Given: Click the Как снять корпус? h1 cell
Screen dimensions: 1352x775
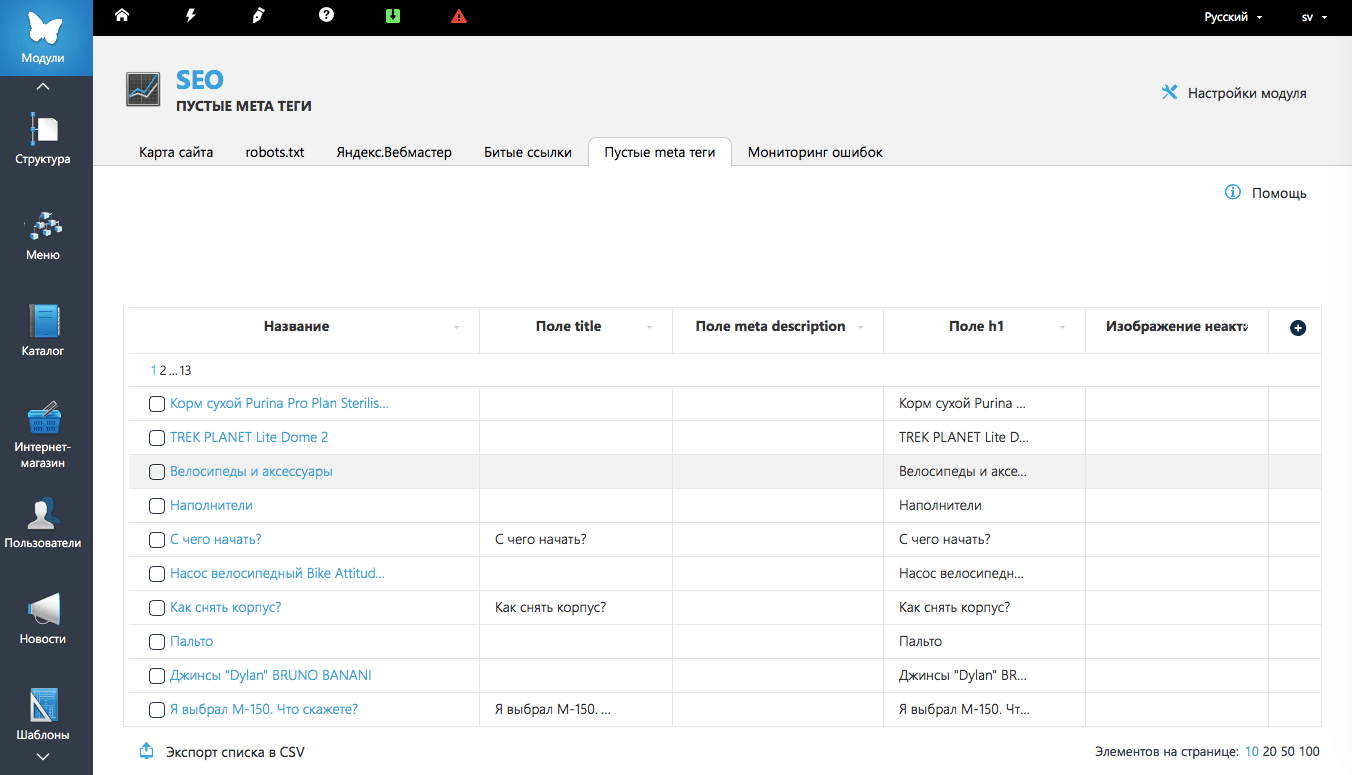Looking at the screenshot, I should point(985,608).
